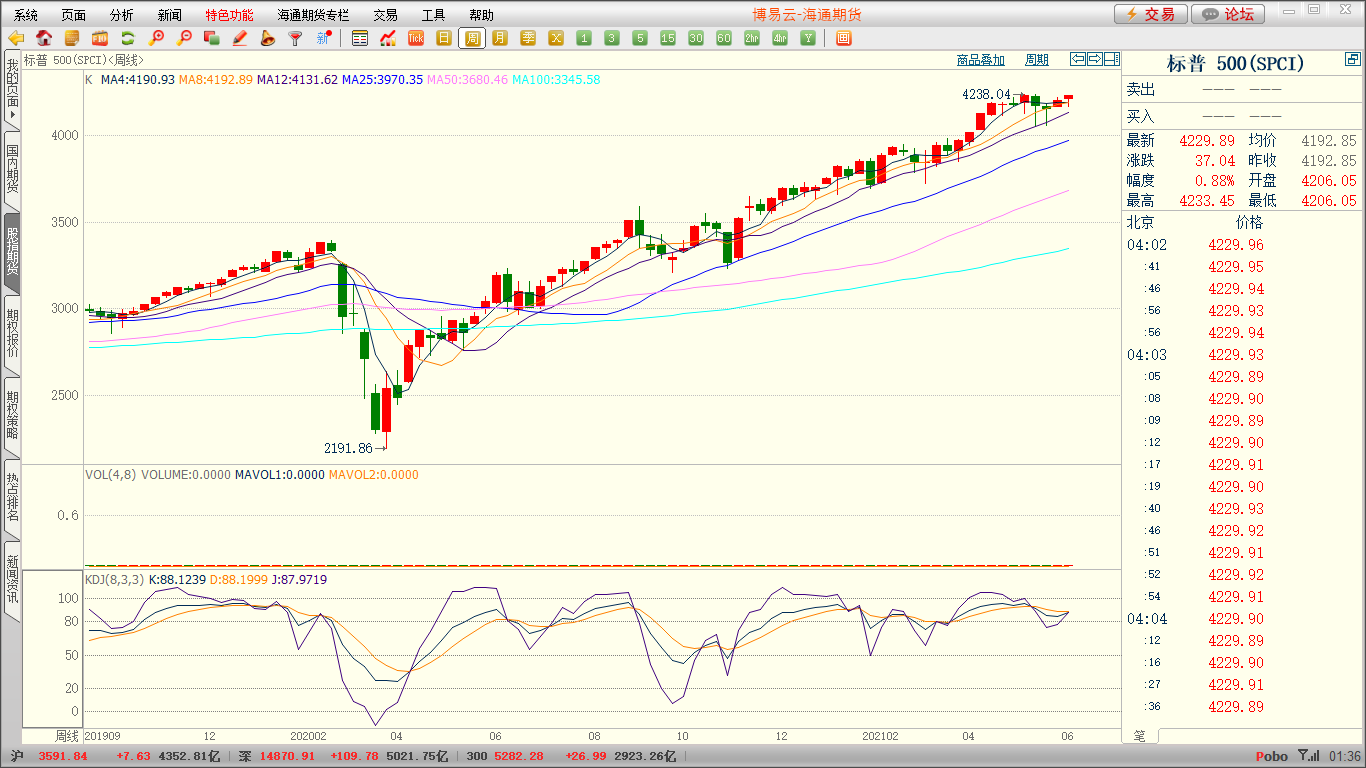Open the 海通期货专栏 menu
Screen dimensions: 1366x768
(x=313, y=15)
